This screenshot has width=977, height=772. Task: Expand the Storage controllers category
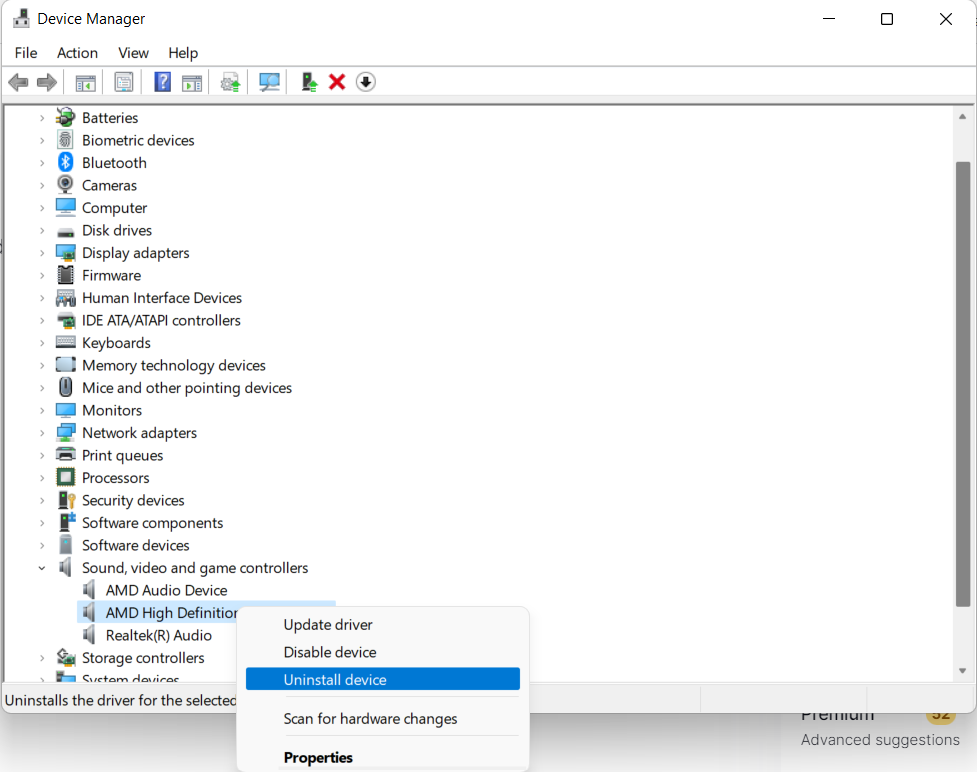[x=42, y=658]
